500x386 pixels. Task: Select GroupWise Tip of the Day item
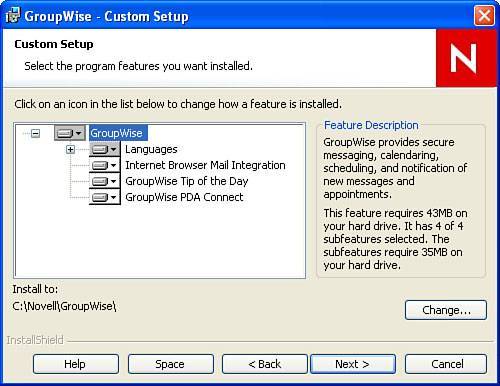187,181
